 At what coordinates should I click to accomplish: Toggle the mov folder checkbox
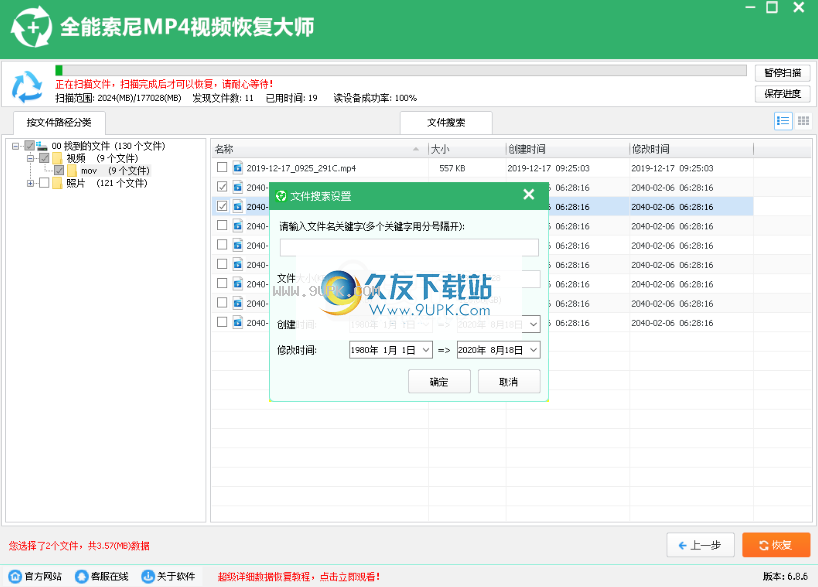click(x=59, y=171)
